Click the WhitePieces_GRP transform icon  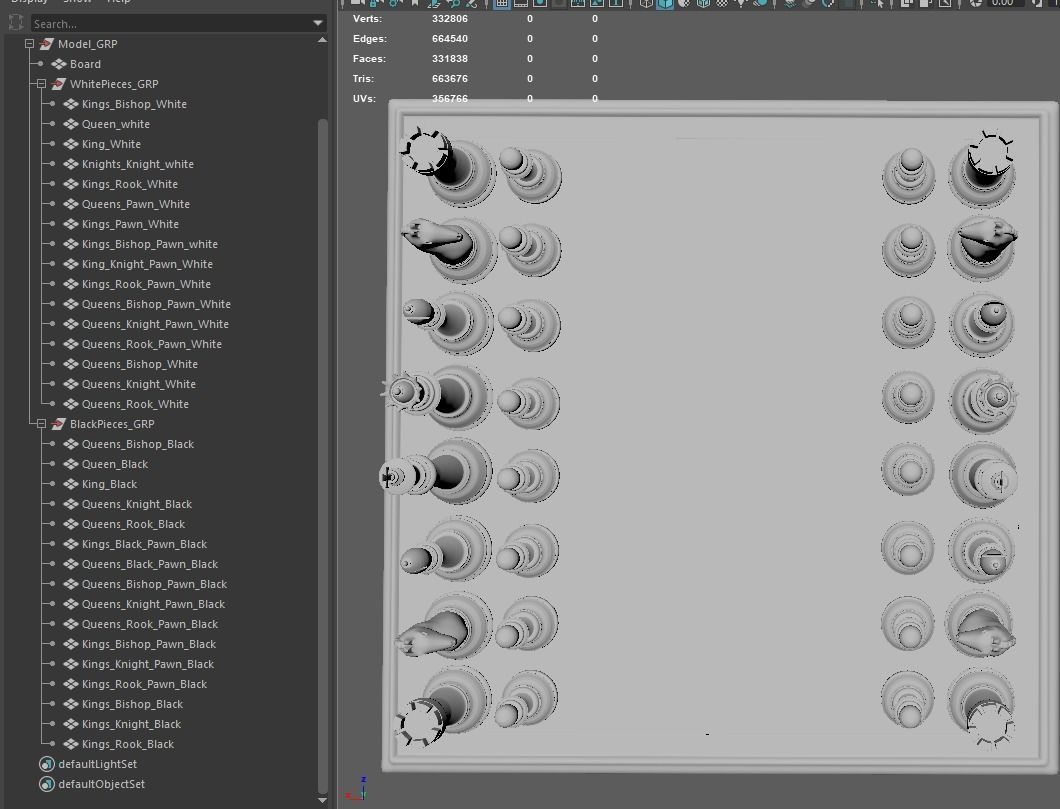[58, 84]
